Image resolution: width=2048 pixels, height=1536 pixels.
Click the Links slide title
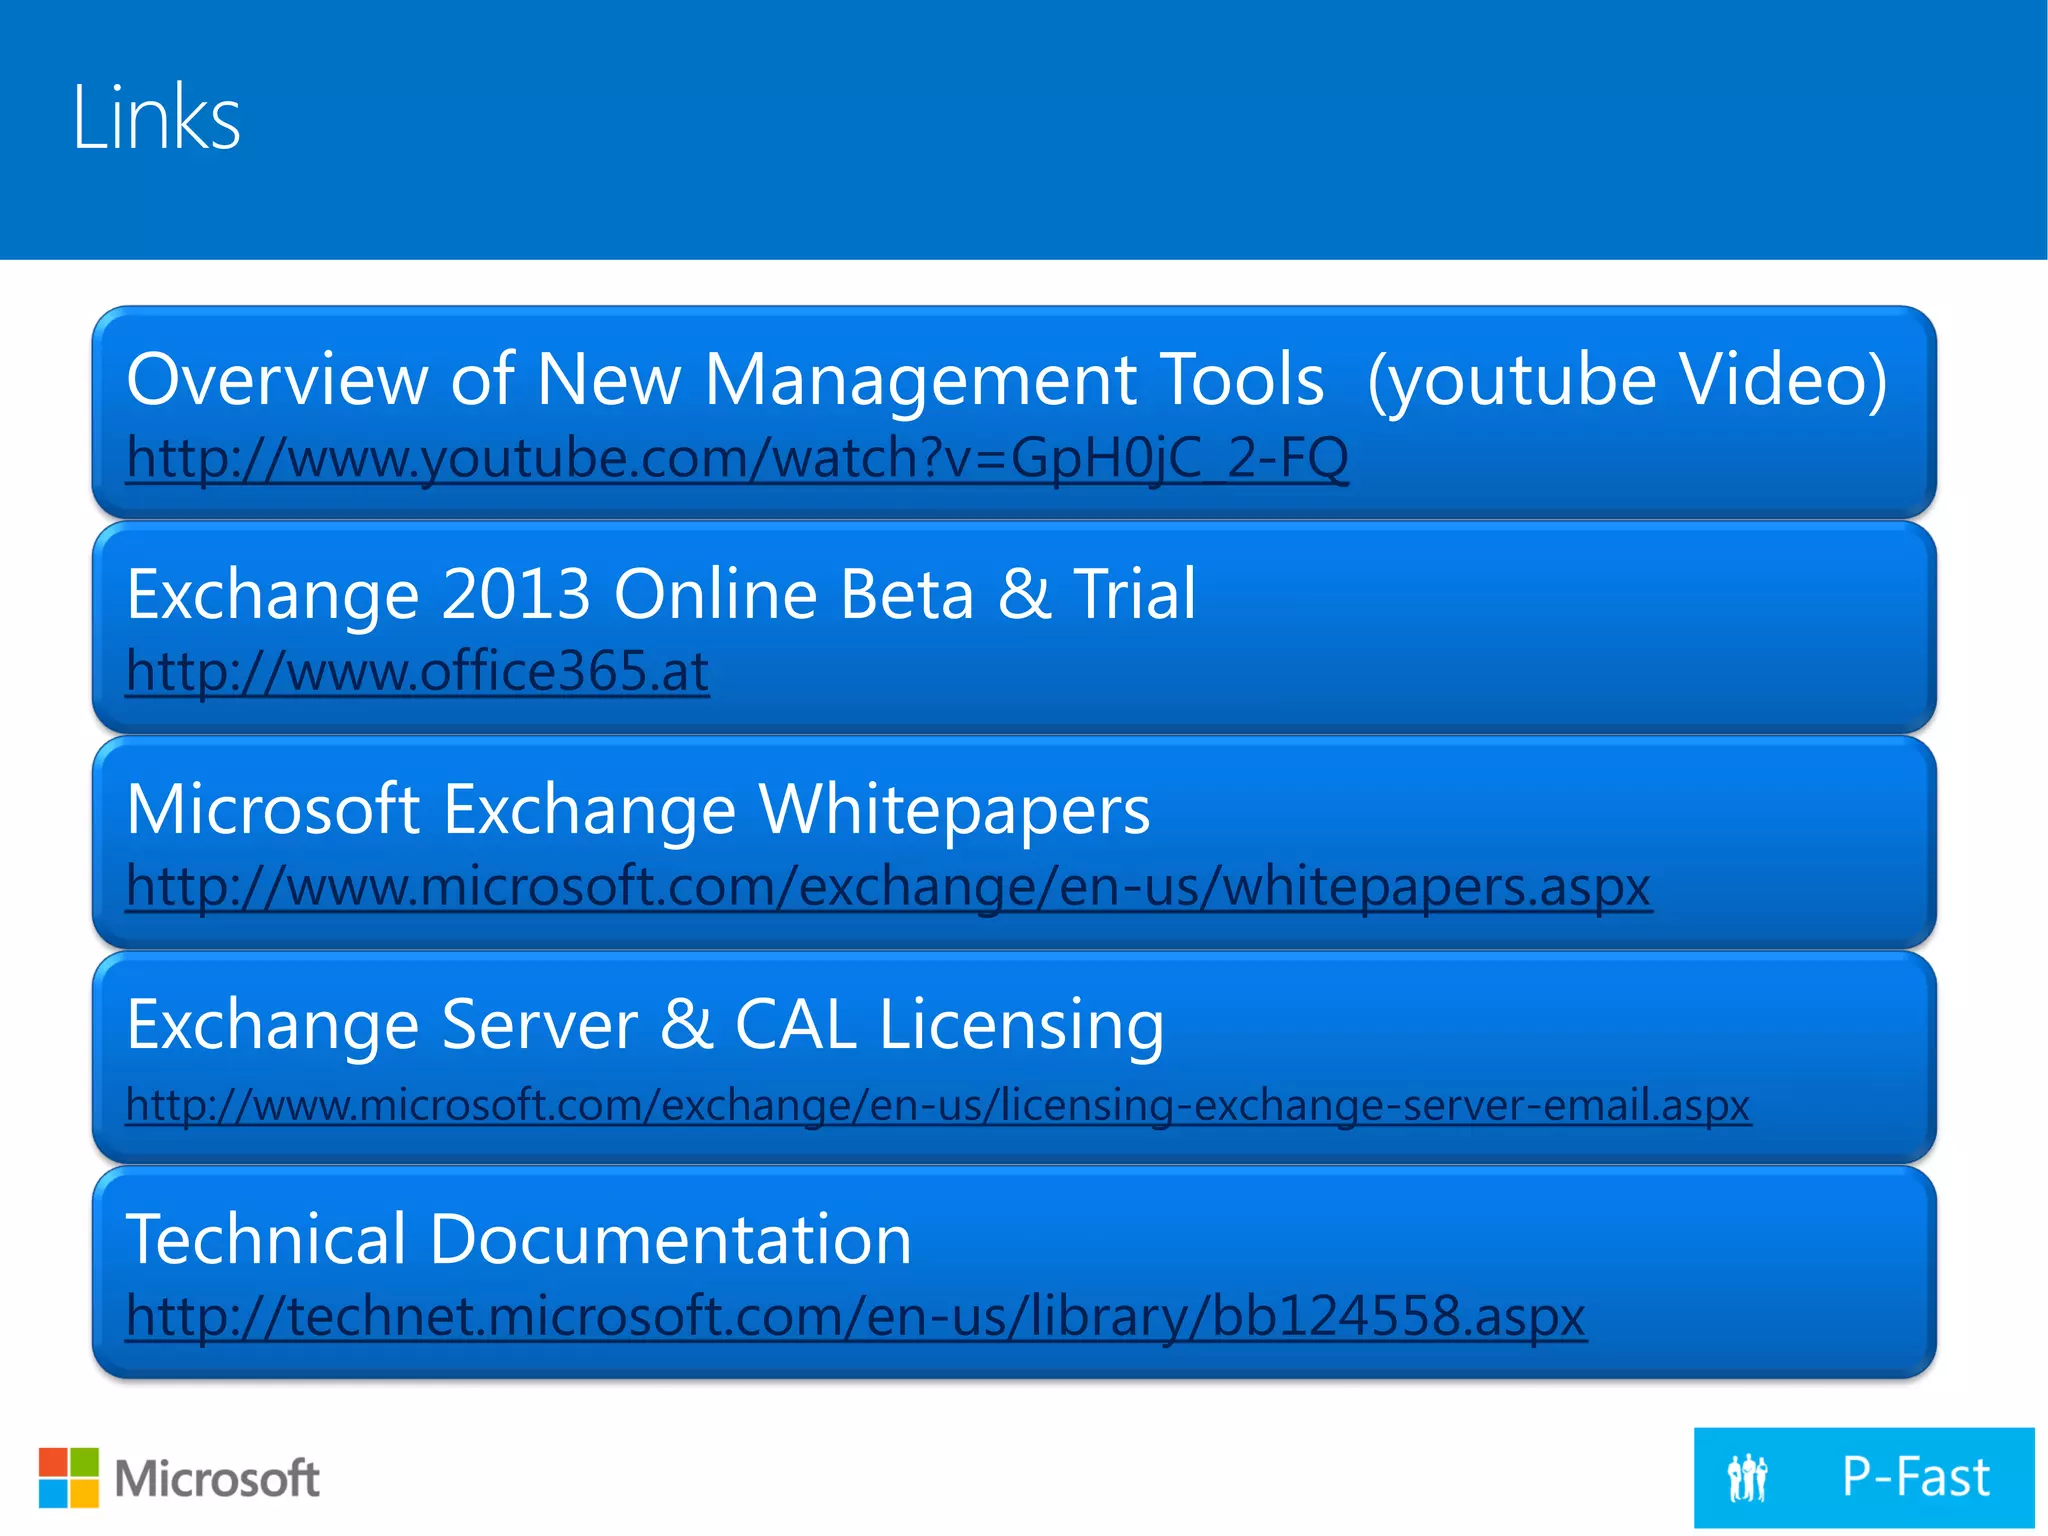click(156, 118)
